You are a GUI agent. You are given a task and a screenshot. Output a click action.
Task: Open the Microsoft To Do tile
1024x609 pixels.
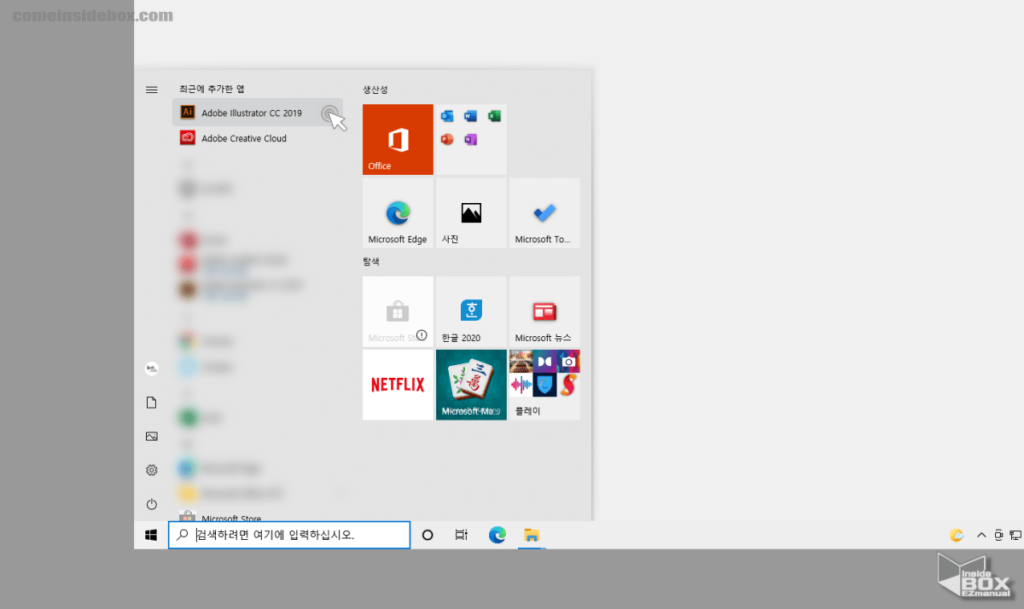(544, 213)
